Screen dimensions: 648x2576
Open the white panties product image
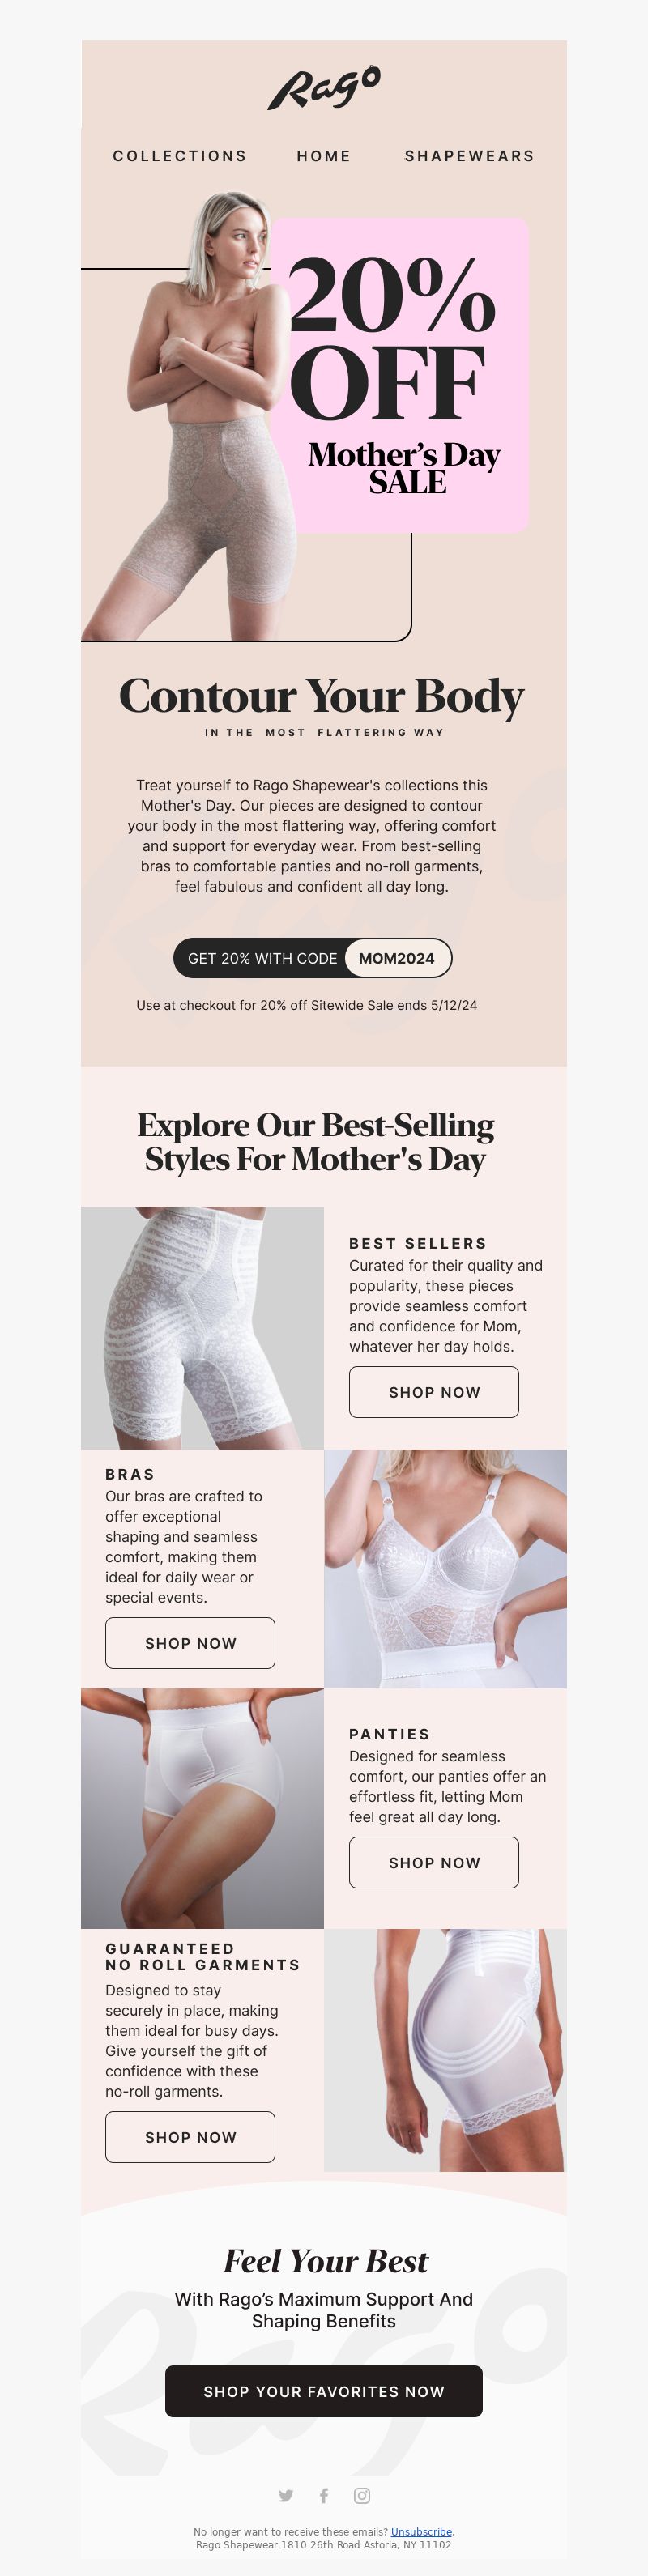202,1808
